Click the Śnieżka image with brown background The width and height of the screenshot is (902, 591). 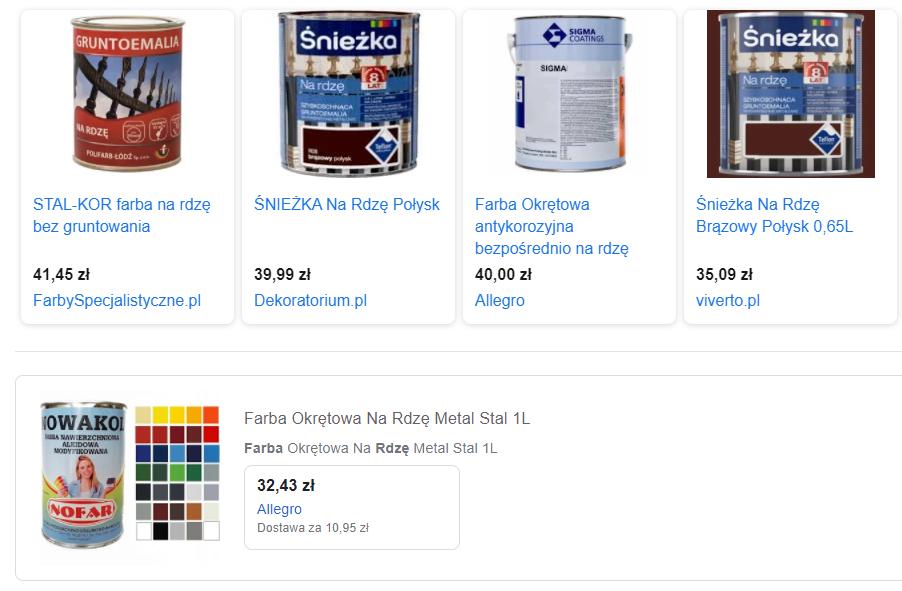[790, 93]
